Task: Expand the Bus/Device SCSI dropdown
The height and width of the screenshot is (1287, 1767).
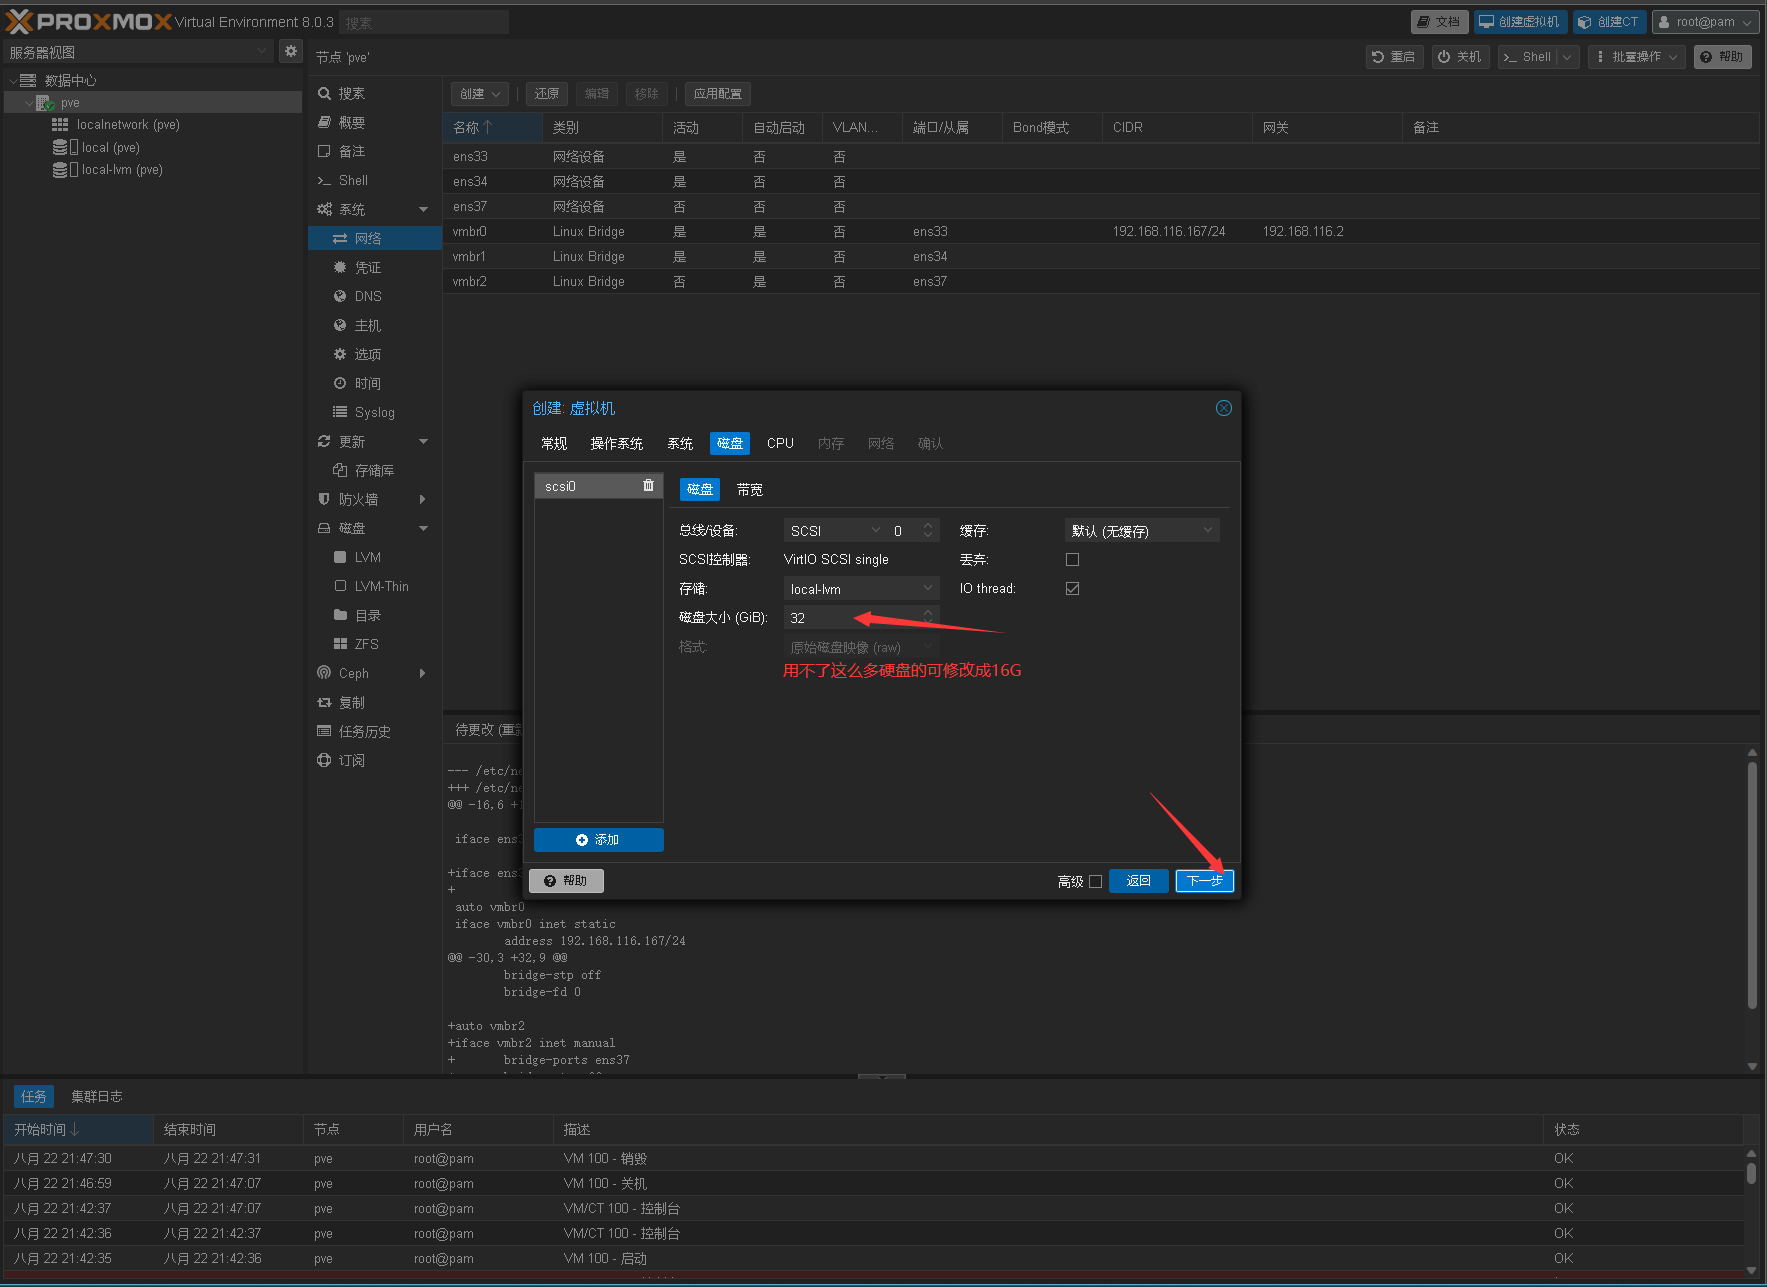Action: 834,531
